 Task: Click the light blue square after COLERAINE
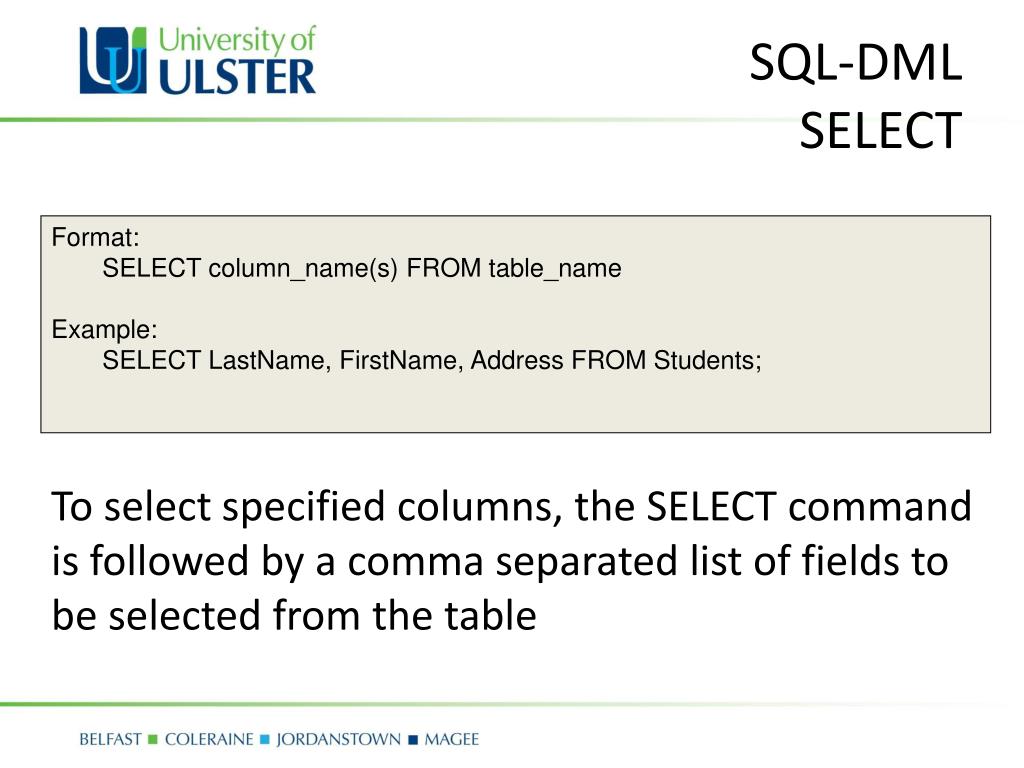click(264, 740)
